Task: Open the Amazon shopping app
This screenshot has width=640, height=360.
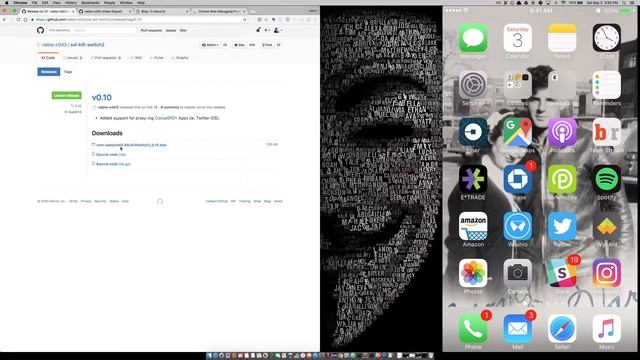Action: [x=473, y=226]
